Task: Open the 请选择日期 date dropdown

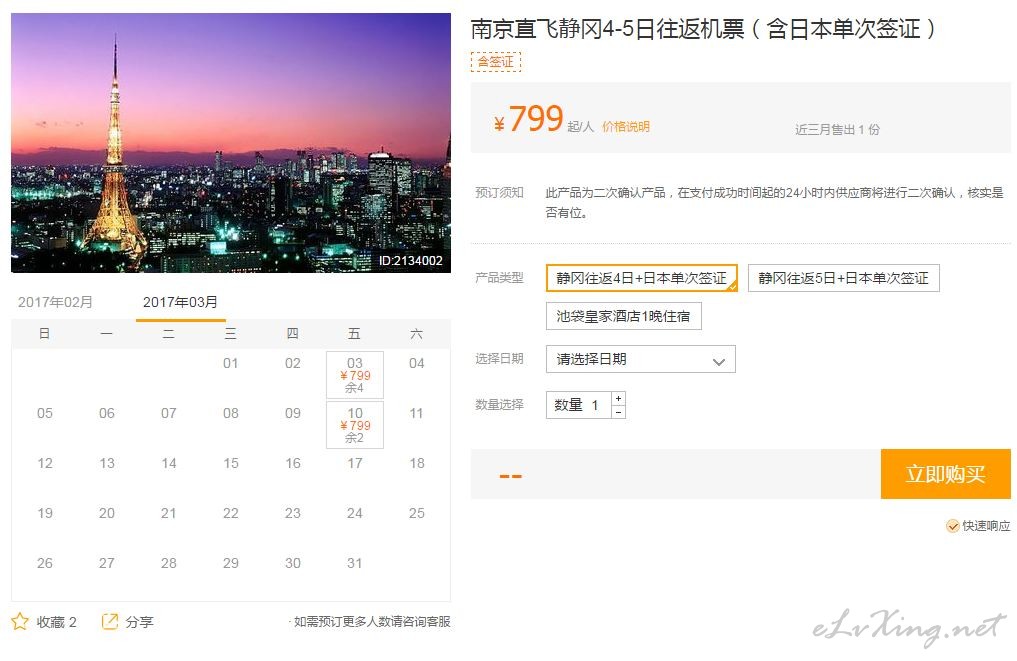Action: (640, 359)
